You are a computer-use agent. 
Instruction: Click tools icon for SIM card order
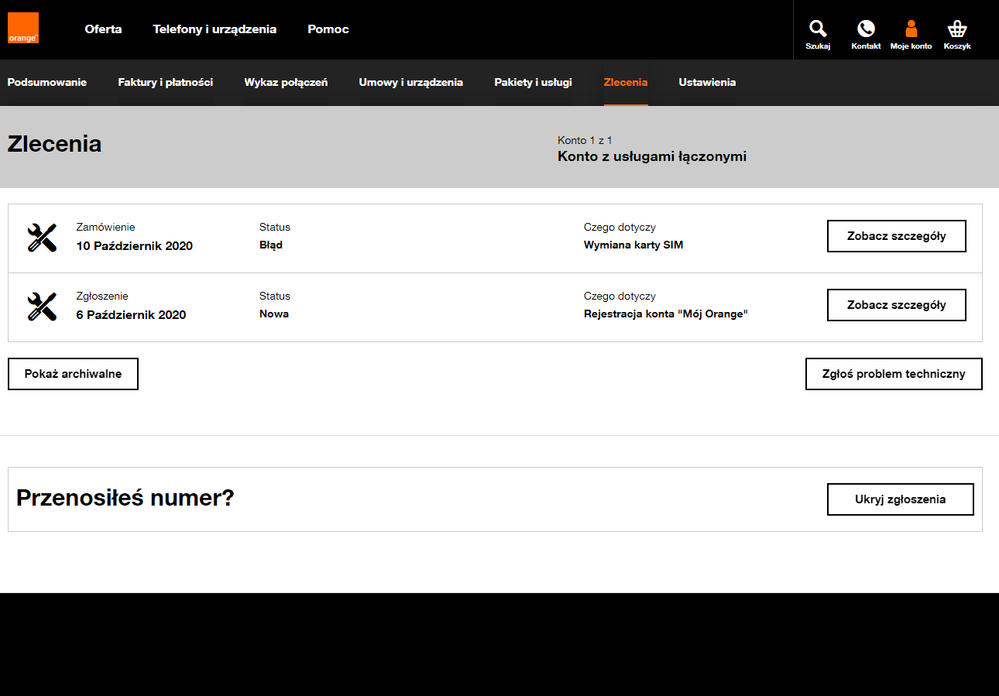coord(42,238)
